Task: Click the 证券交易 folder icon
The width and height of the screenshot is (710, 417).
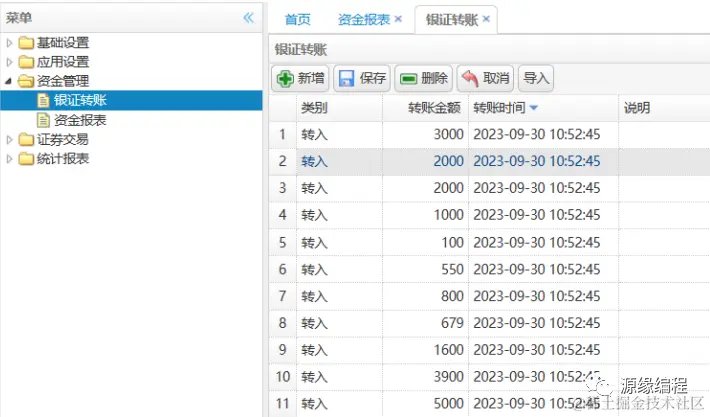Action: pos(26,139)
